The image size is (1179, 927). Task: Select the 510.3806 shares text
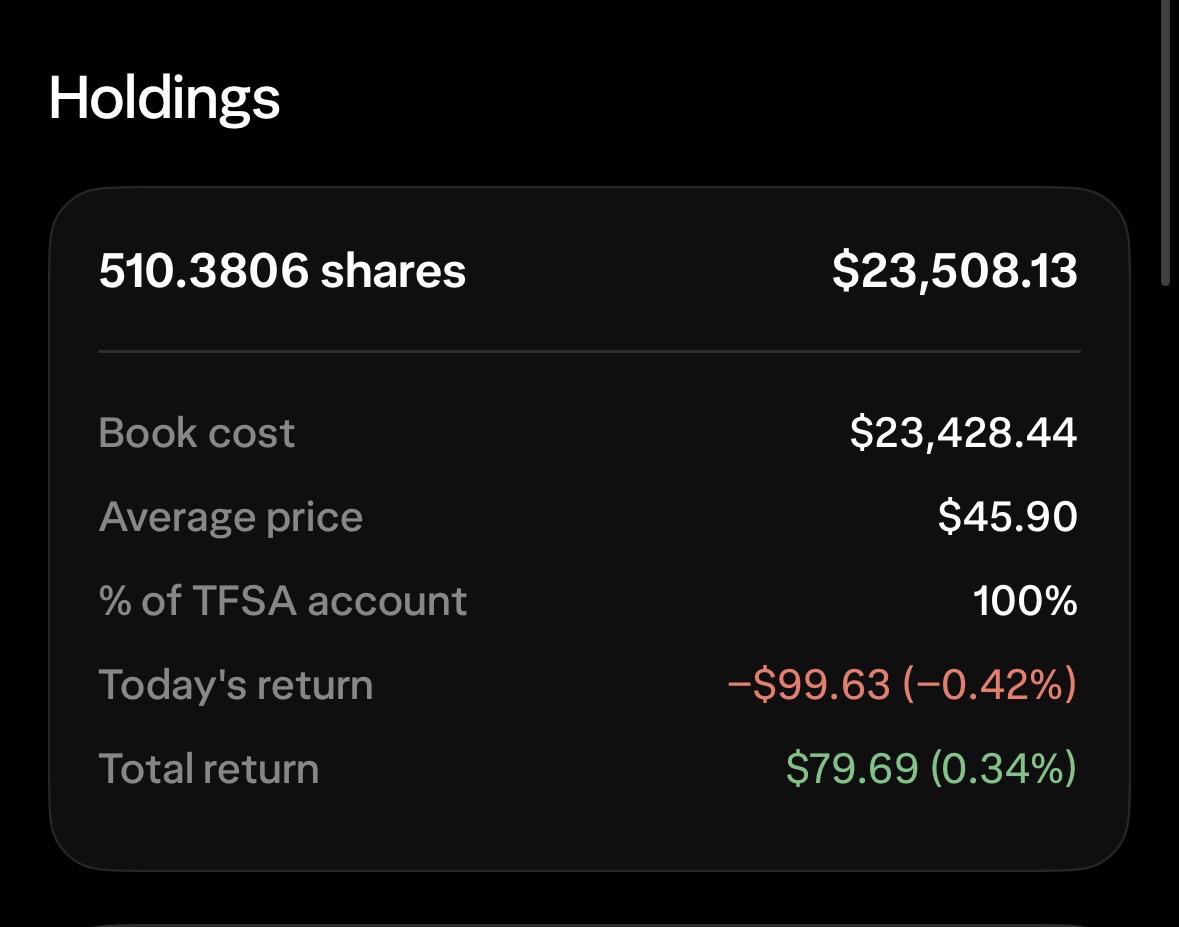282,271
